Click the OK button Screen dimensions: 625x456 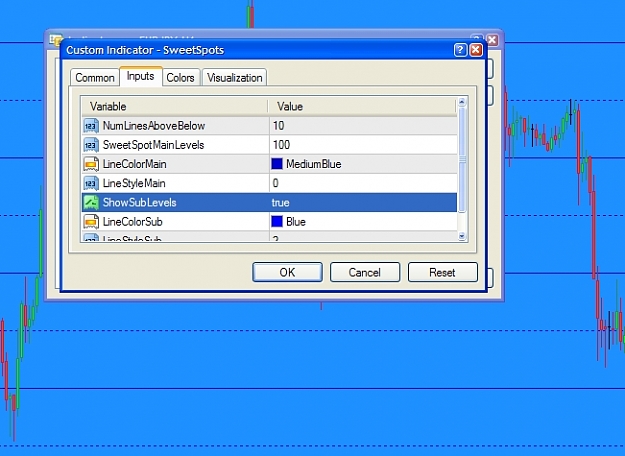[287, 272]
